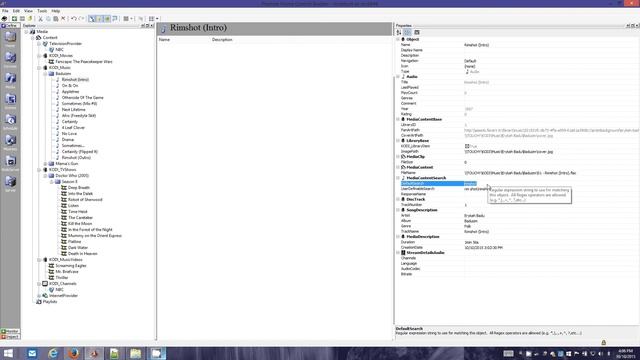The height and width of the screenshot is (360, 640).
Task: Collapse the Audio property category
Action: point(398,77)
